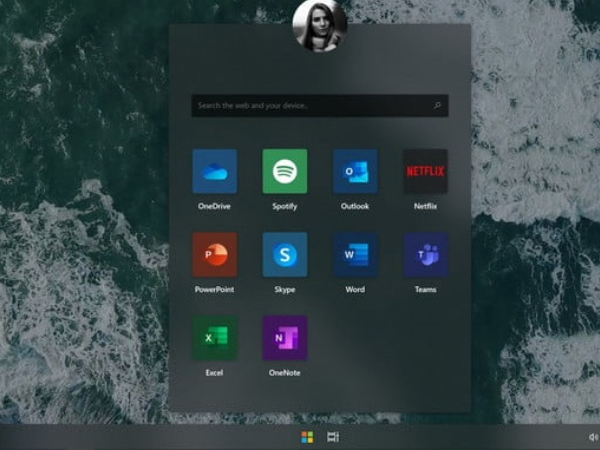Click the 'Outlook' label text

coord(355,206)
